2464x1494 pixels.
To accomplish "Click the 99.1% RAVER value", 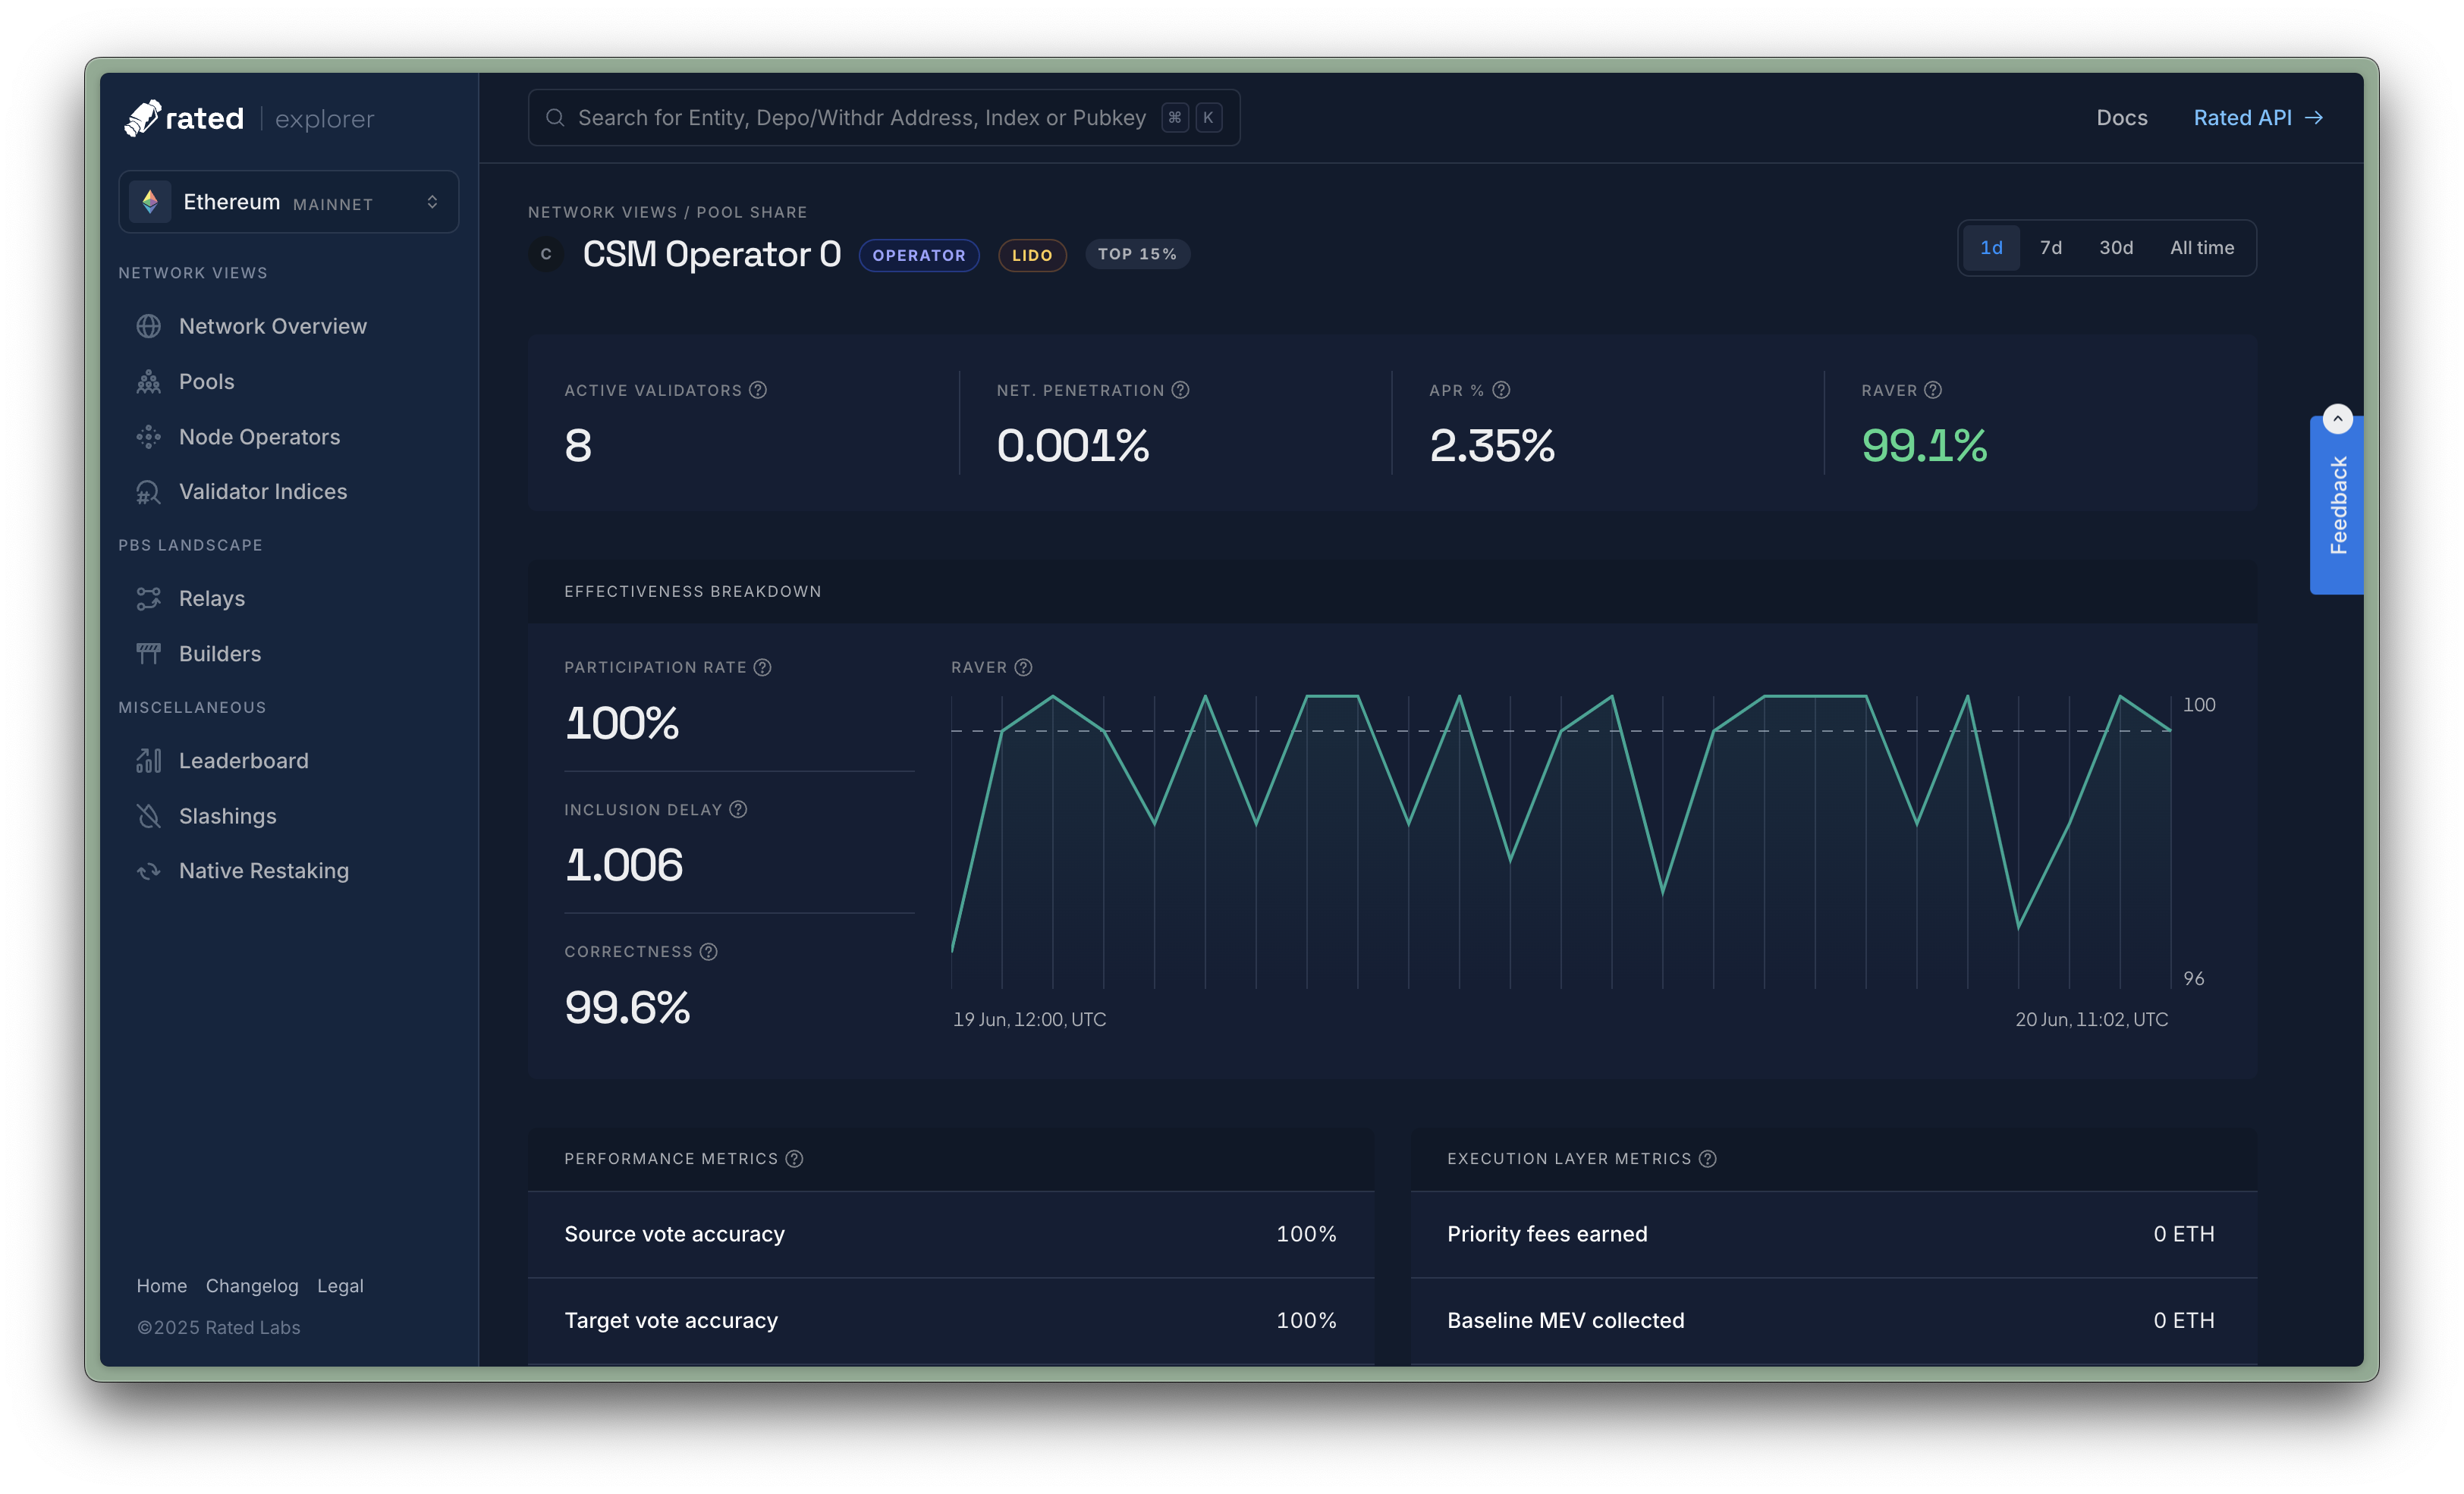I will 1924,446.
